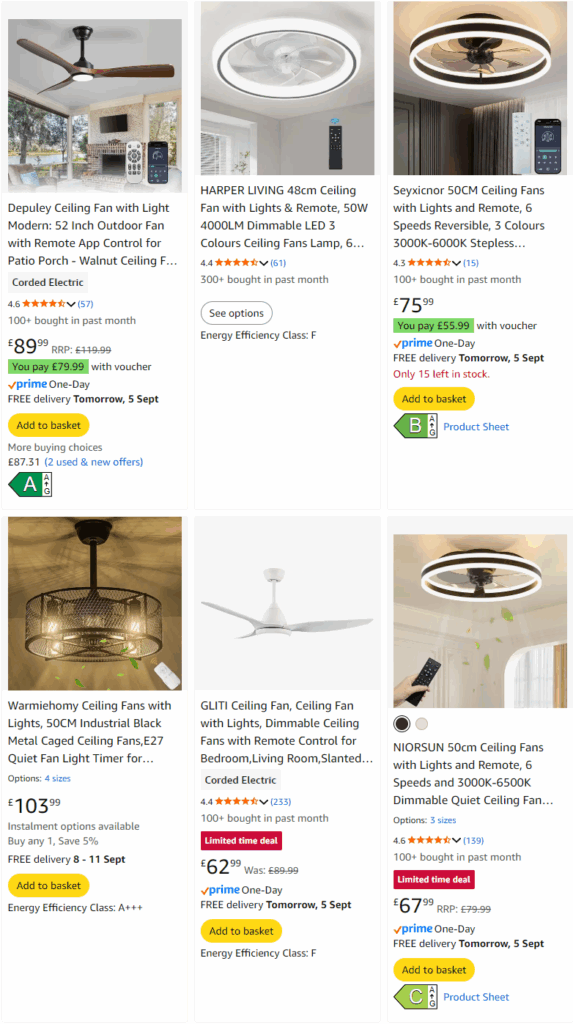573x1024 pixels.
Task: Select the dark brown colour swatch
Action: [402, 724]
